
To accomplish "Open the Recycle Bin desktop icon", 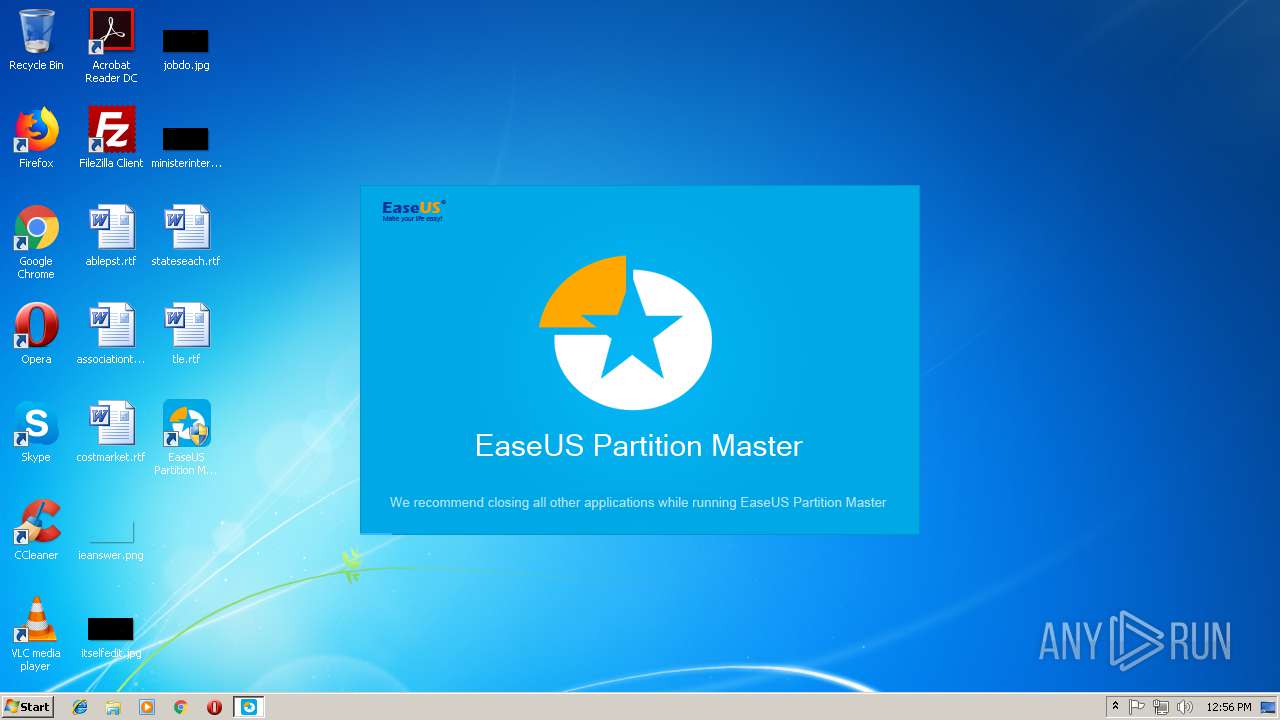I will pos(36,40).
